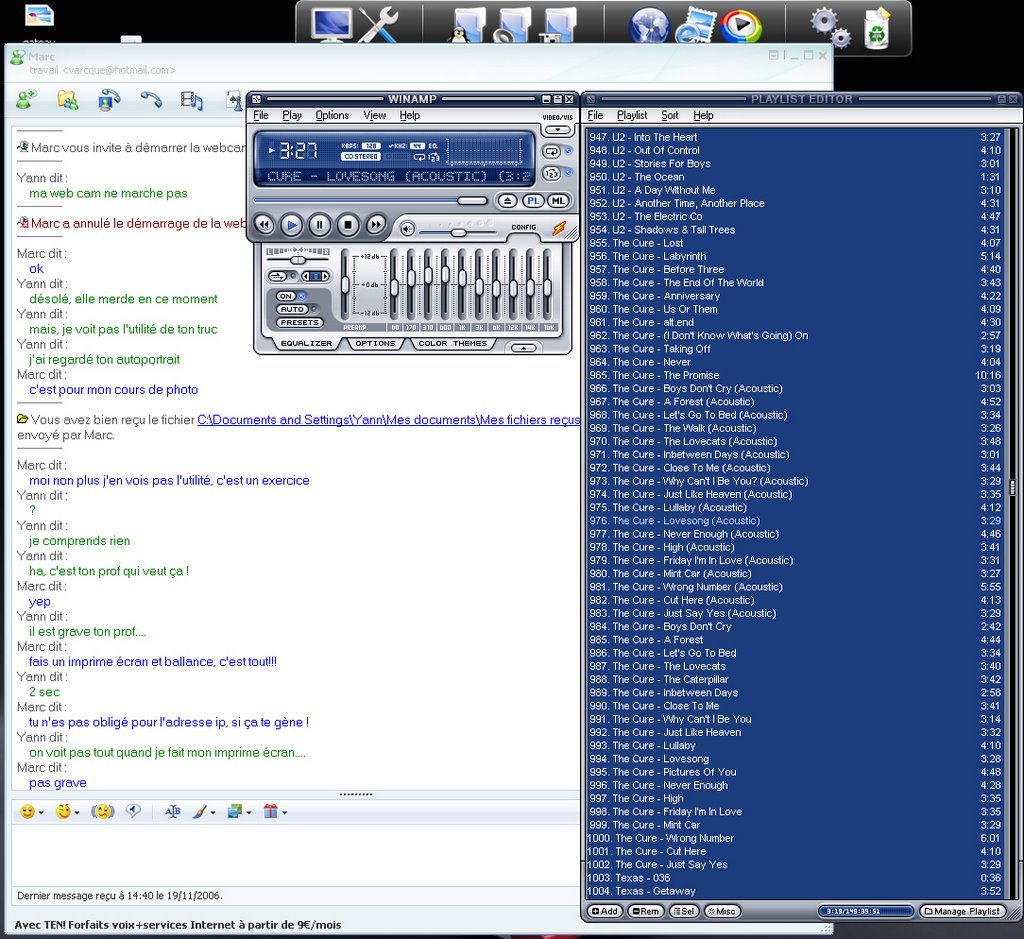Image resolution: width=1024 pixels, height=939 pixels.
Task: Open the media player icon in top dock
Action: (x=741, y=26)
